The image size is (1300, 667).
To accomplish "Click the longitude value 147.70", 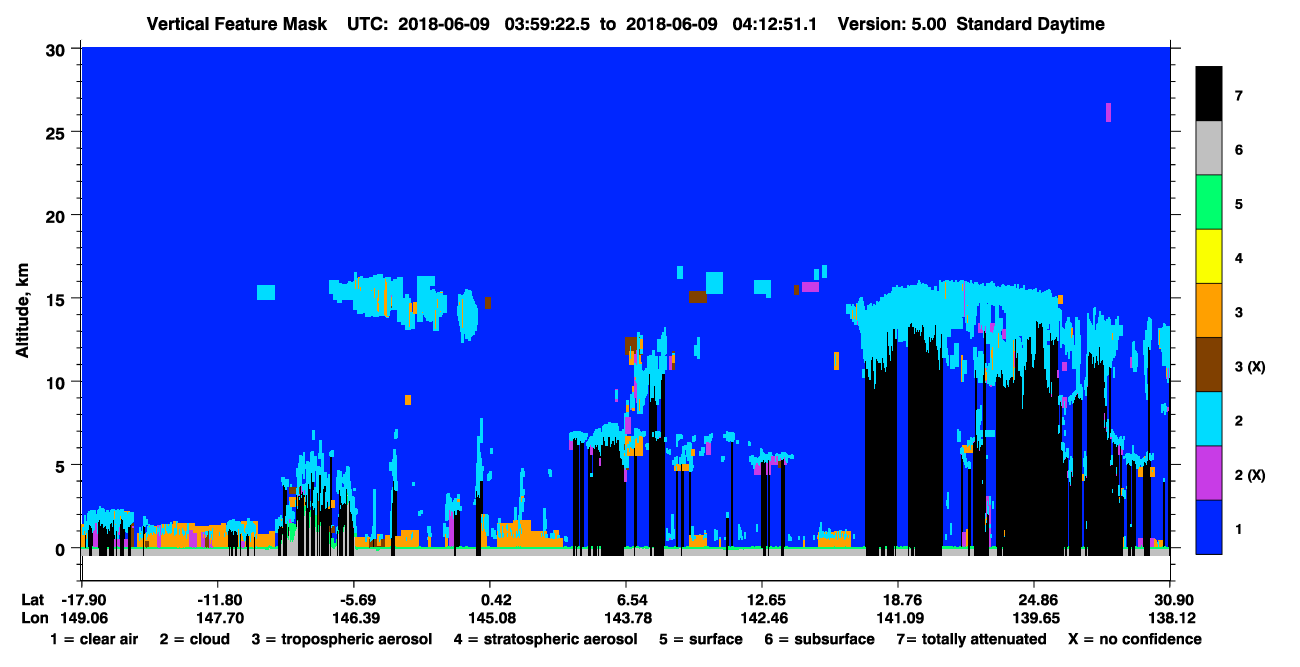I will [x=220, y=618].
